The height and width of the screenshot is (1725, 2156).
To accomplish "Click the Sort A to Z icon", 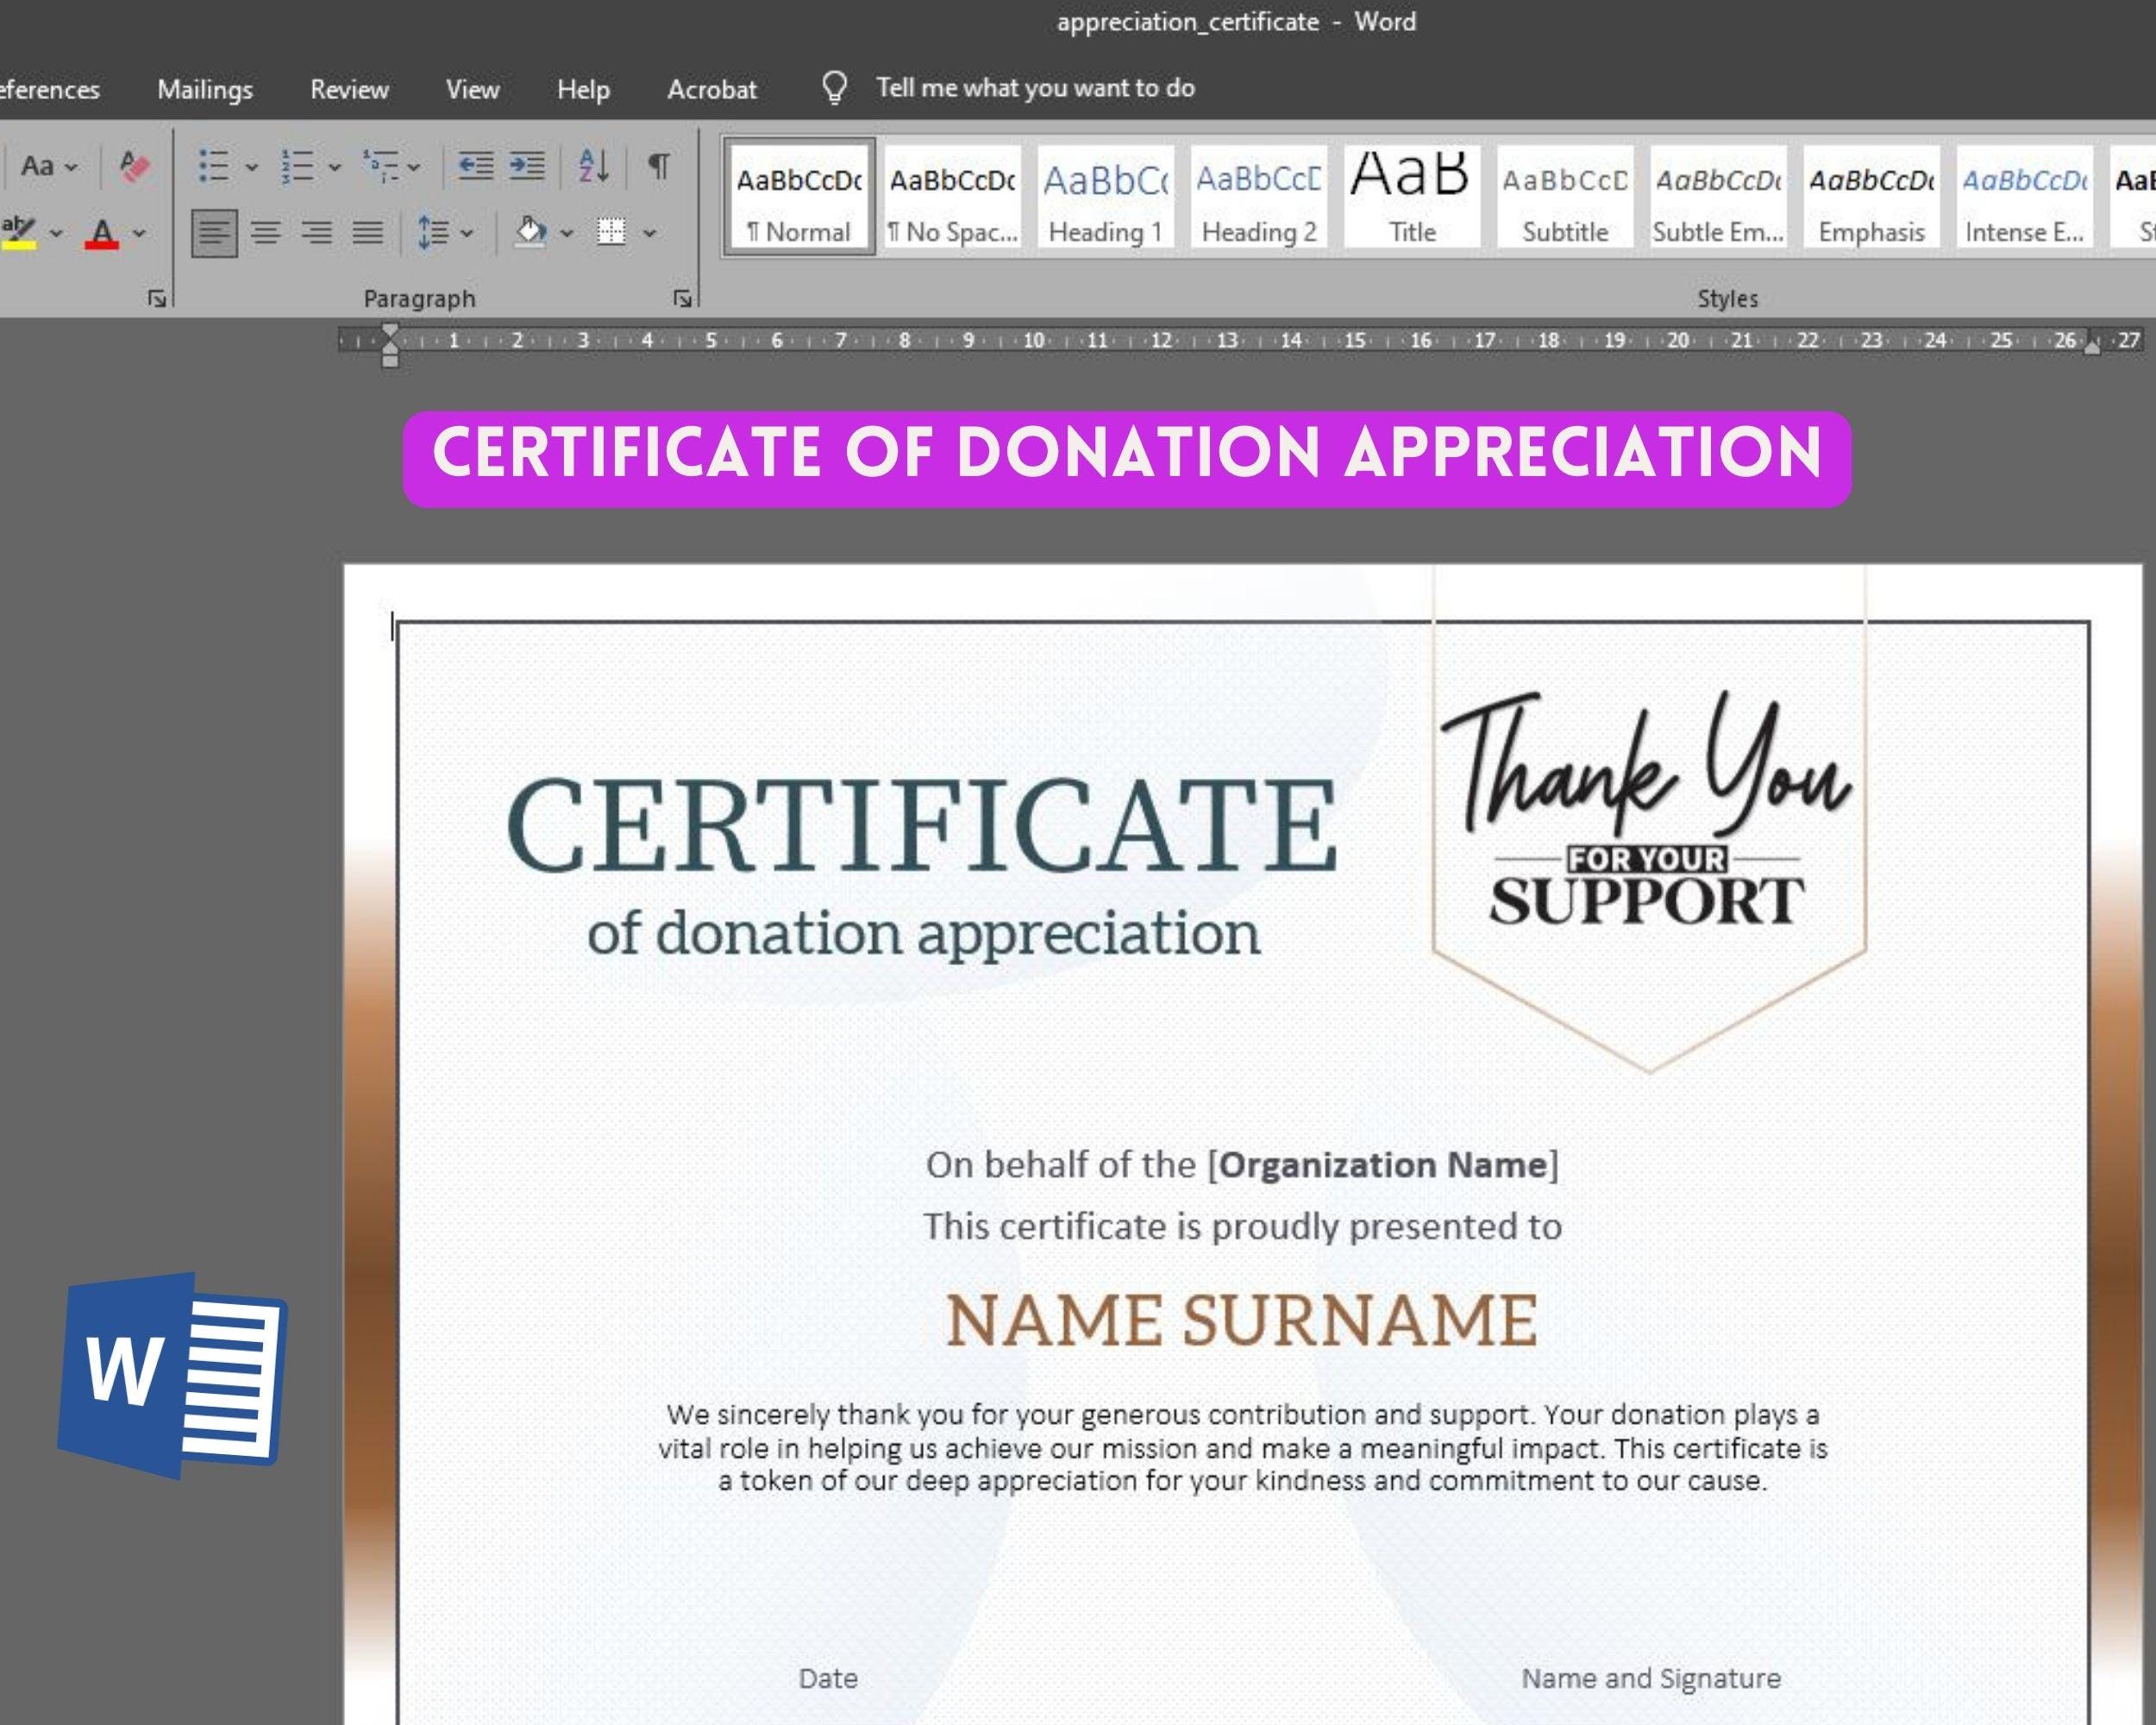I will (594, 166).
